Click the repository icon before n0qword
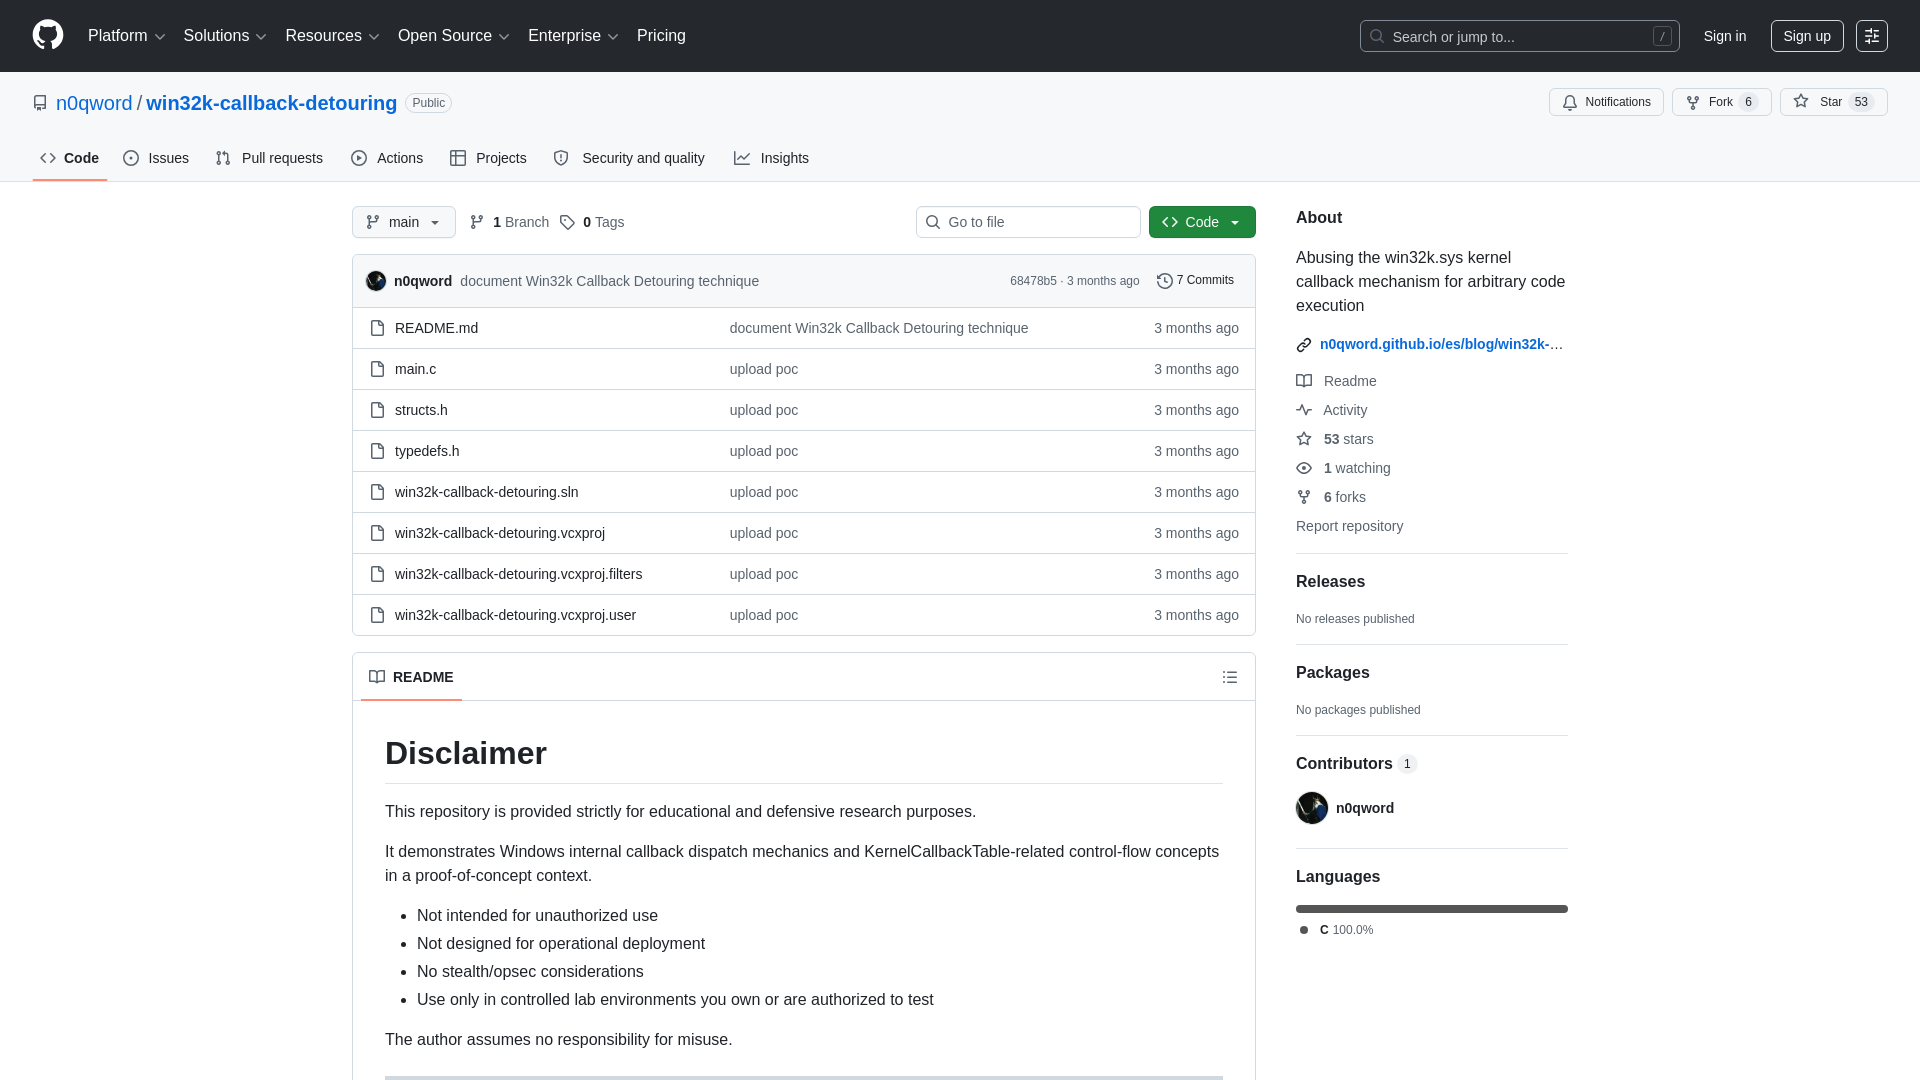This screenshot has width=1920, height=1080. [40, 103]
